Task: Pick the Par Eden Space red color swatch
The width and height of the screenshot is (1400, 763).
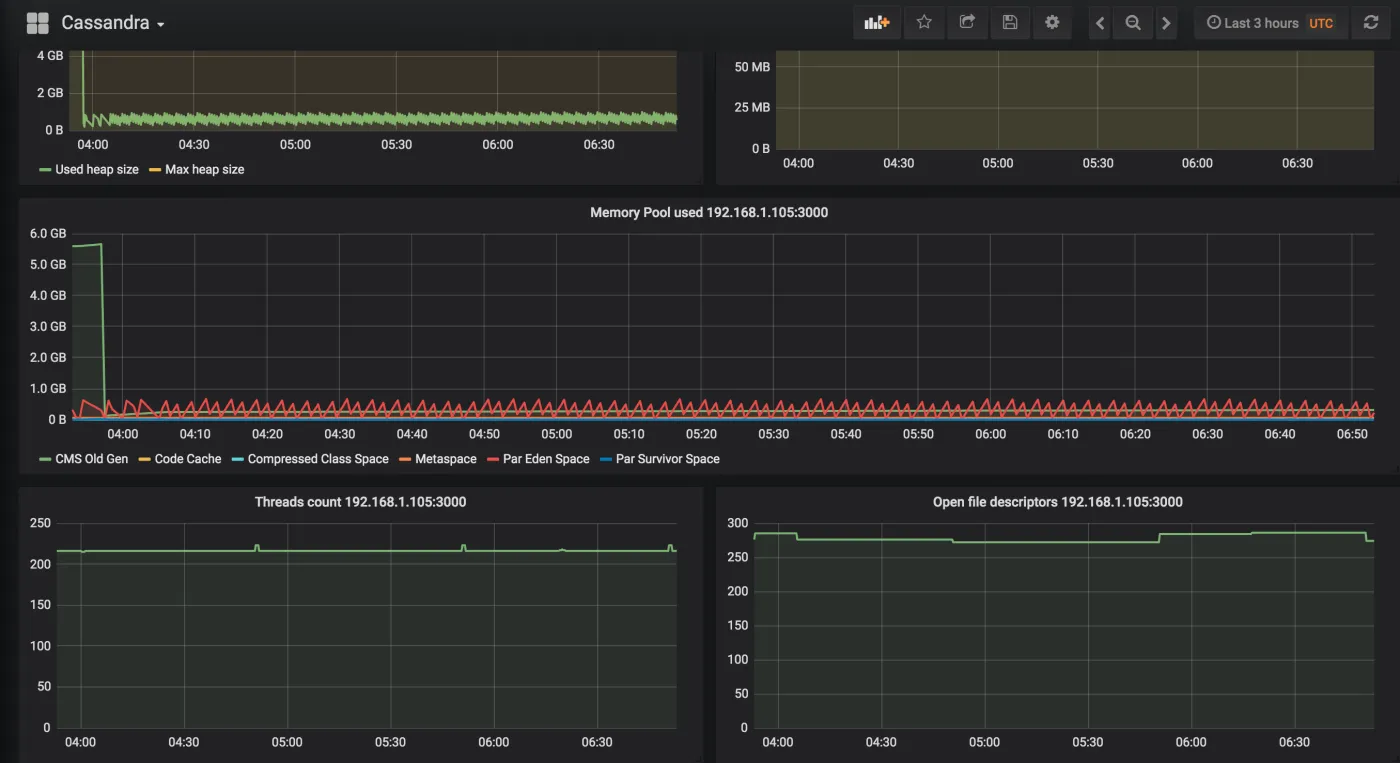Action: click(x=493, y=460)
